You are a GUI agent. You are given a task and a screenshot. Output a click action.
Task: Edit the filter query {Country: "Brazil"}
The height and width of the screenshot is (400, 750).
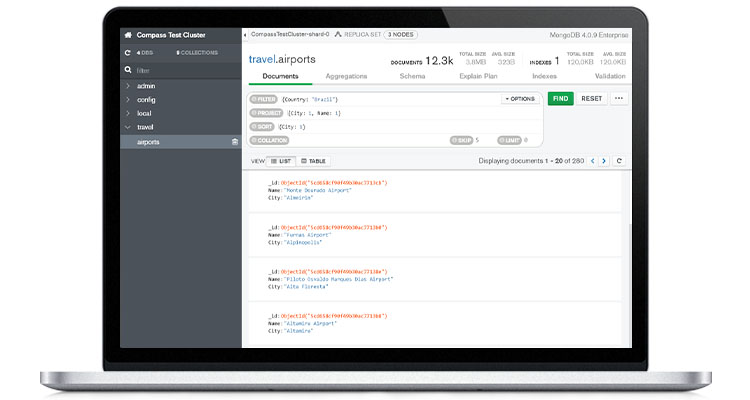[x=310, y=100]
